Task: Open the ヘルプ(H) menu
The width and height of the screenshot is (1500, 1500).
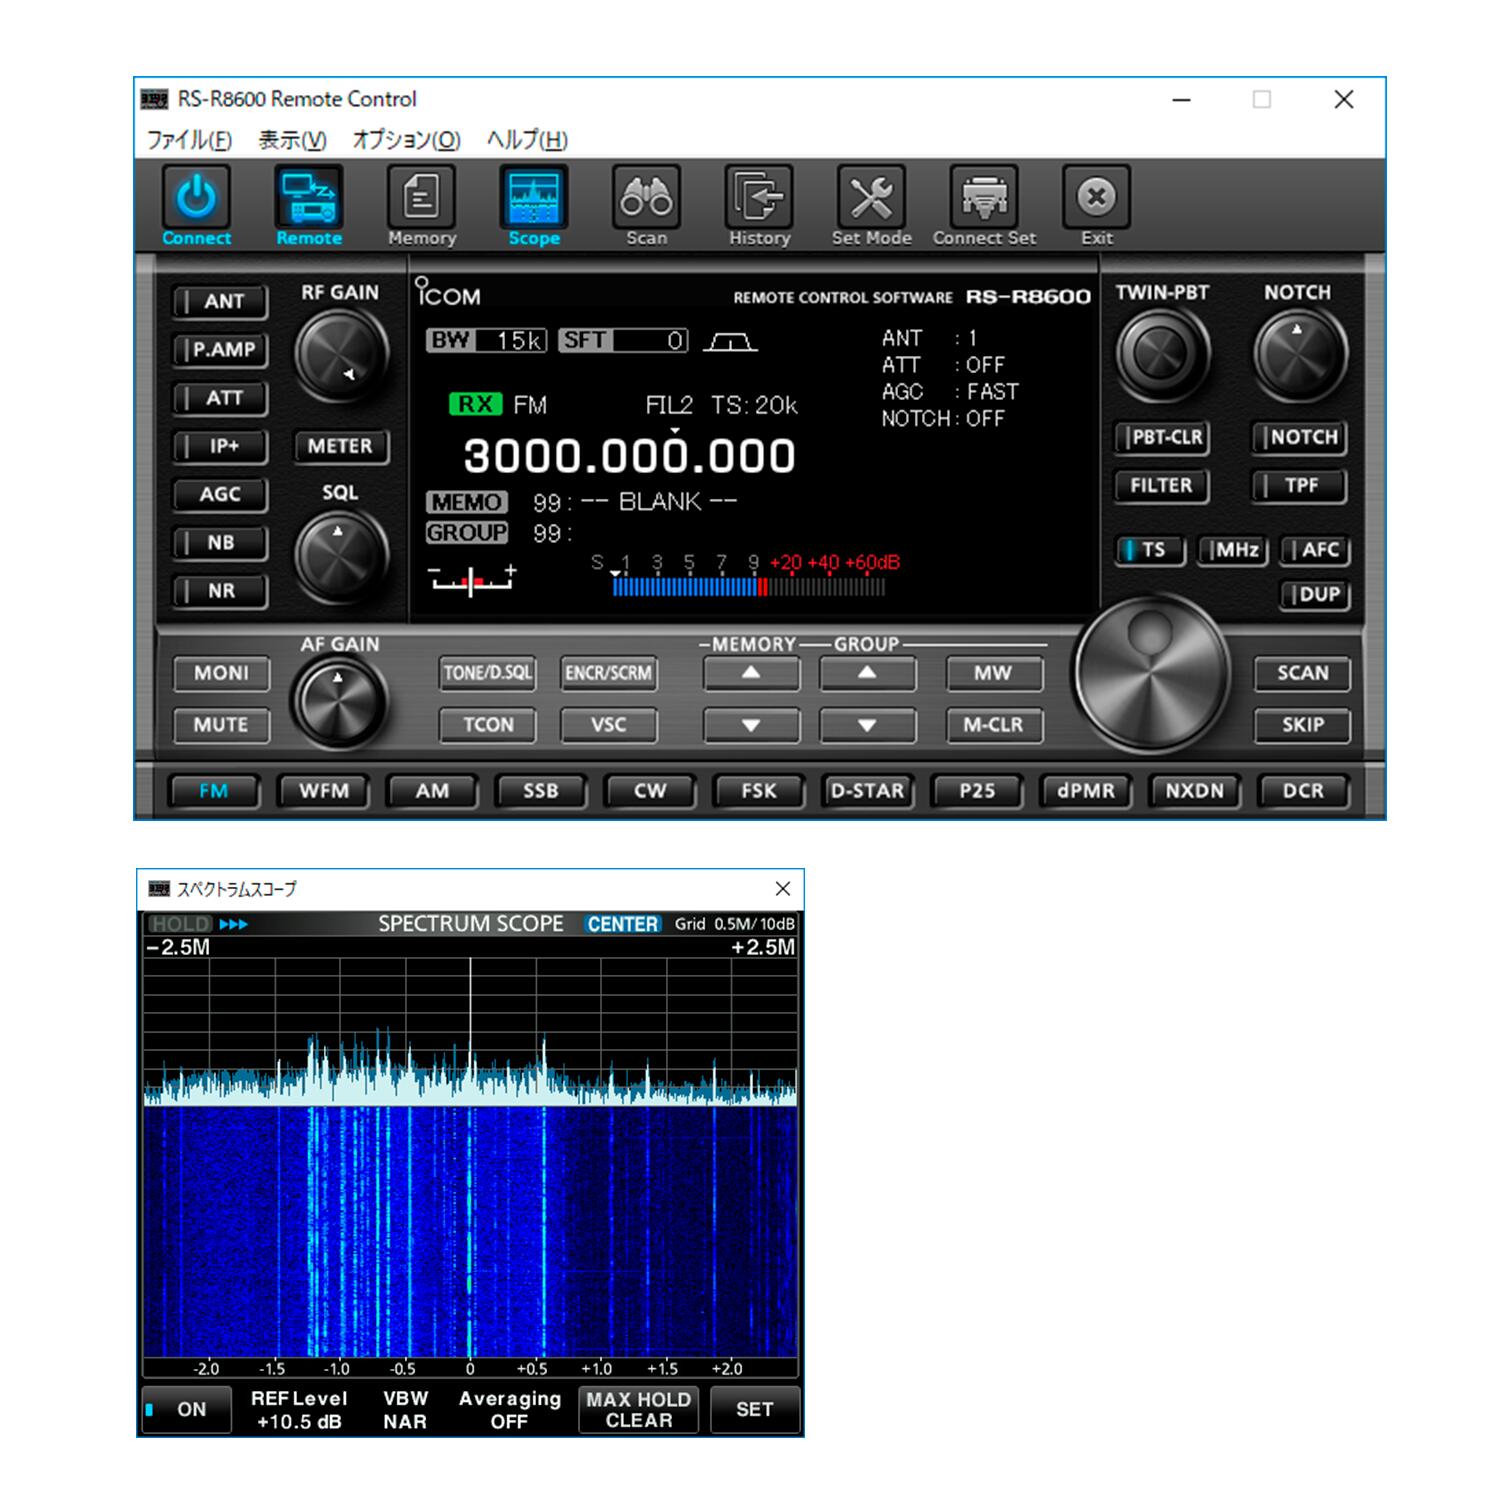Action: coord(527,140)
